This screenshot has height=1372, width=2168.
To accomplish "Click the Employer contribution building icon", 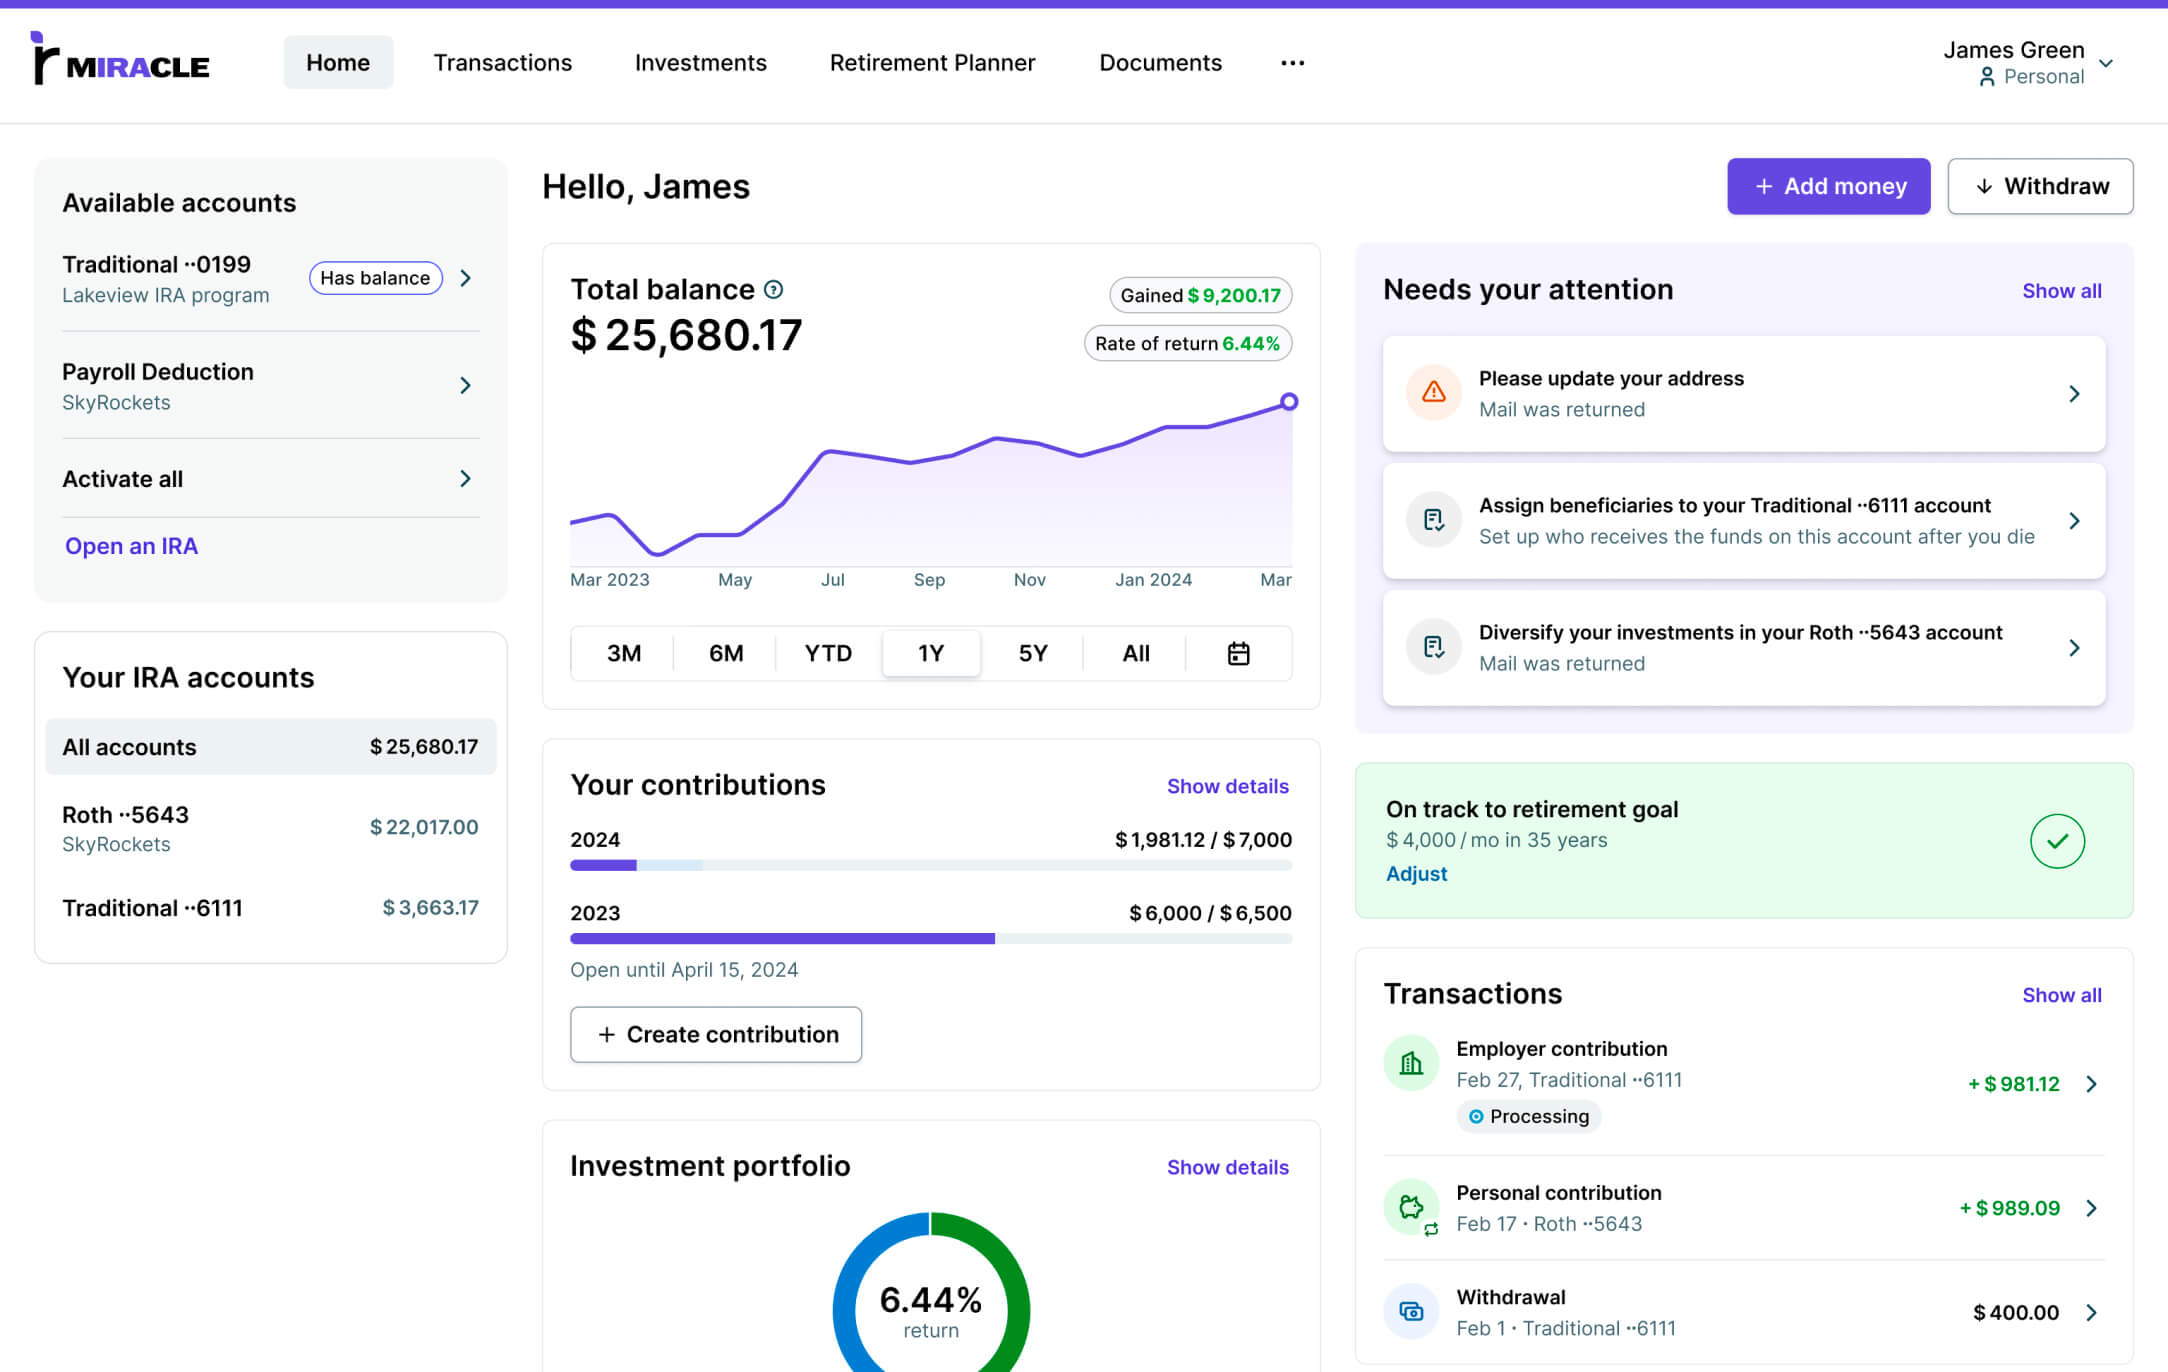I will click(1411, 1063).
